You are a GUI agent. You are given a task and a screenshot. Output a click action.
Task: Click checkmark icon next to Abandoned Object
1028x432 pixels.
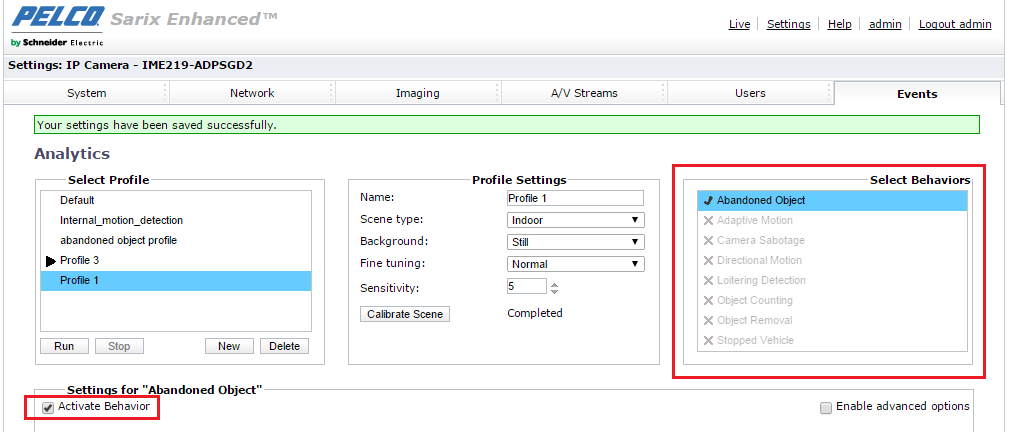coord(708,201)
